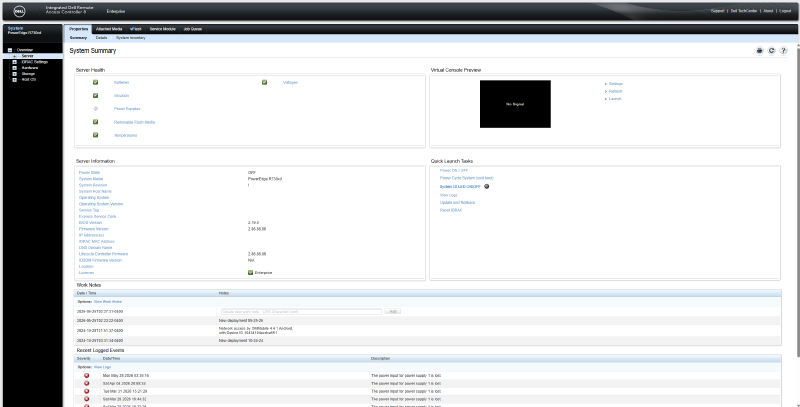
Task: Click the green status icon beside Batteries
Action: pyautogui.click(x=95, y=82)
